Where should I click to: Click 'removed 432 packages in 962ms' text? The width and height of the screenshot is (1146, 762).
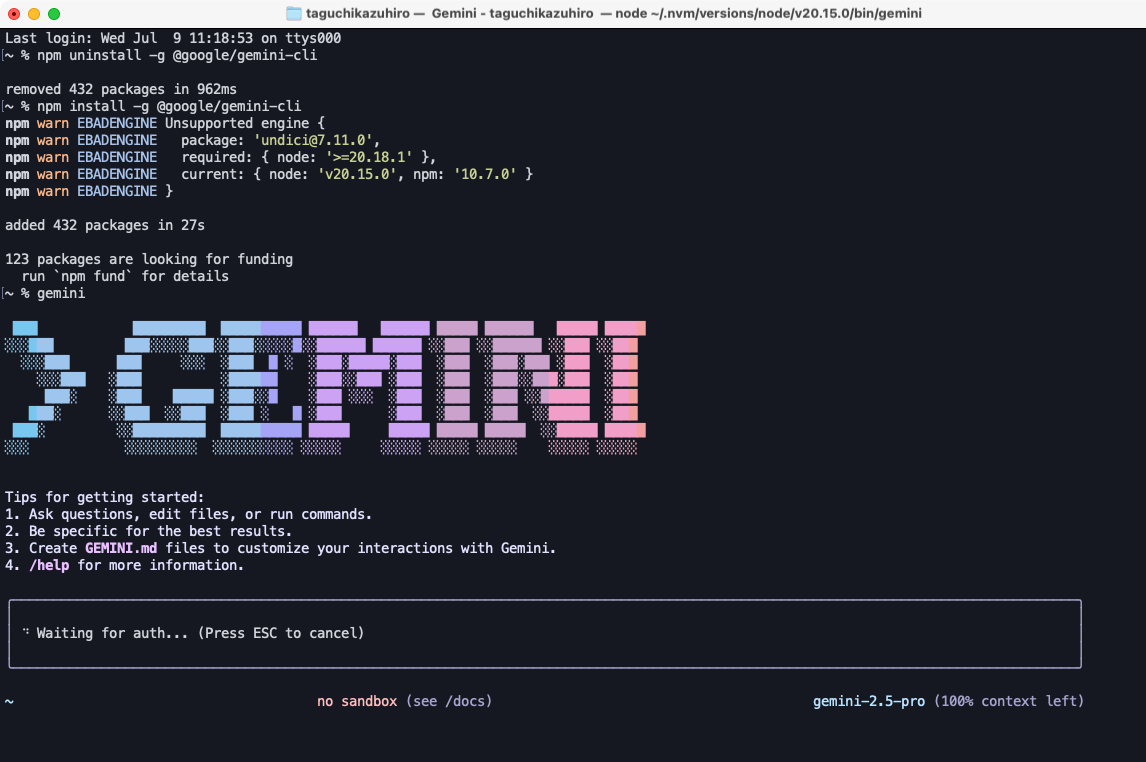click(x=121, y=89)
